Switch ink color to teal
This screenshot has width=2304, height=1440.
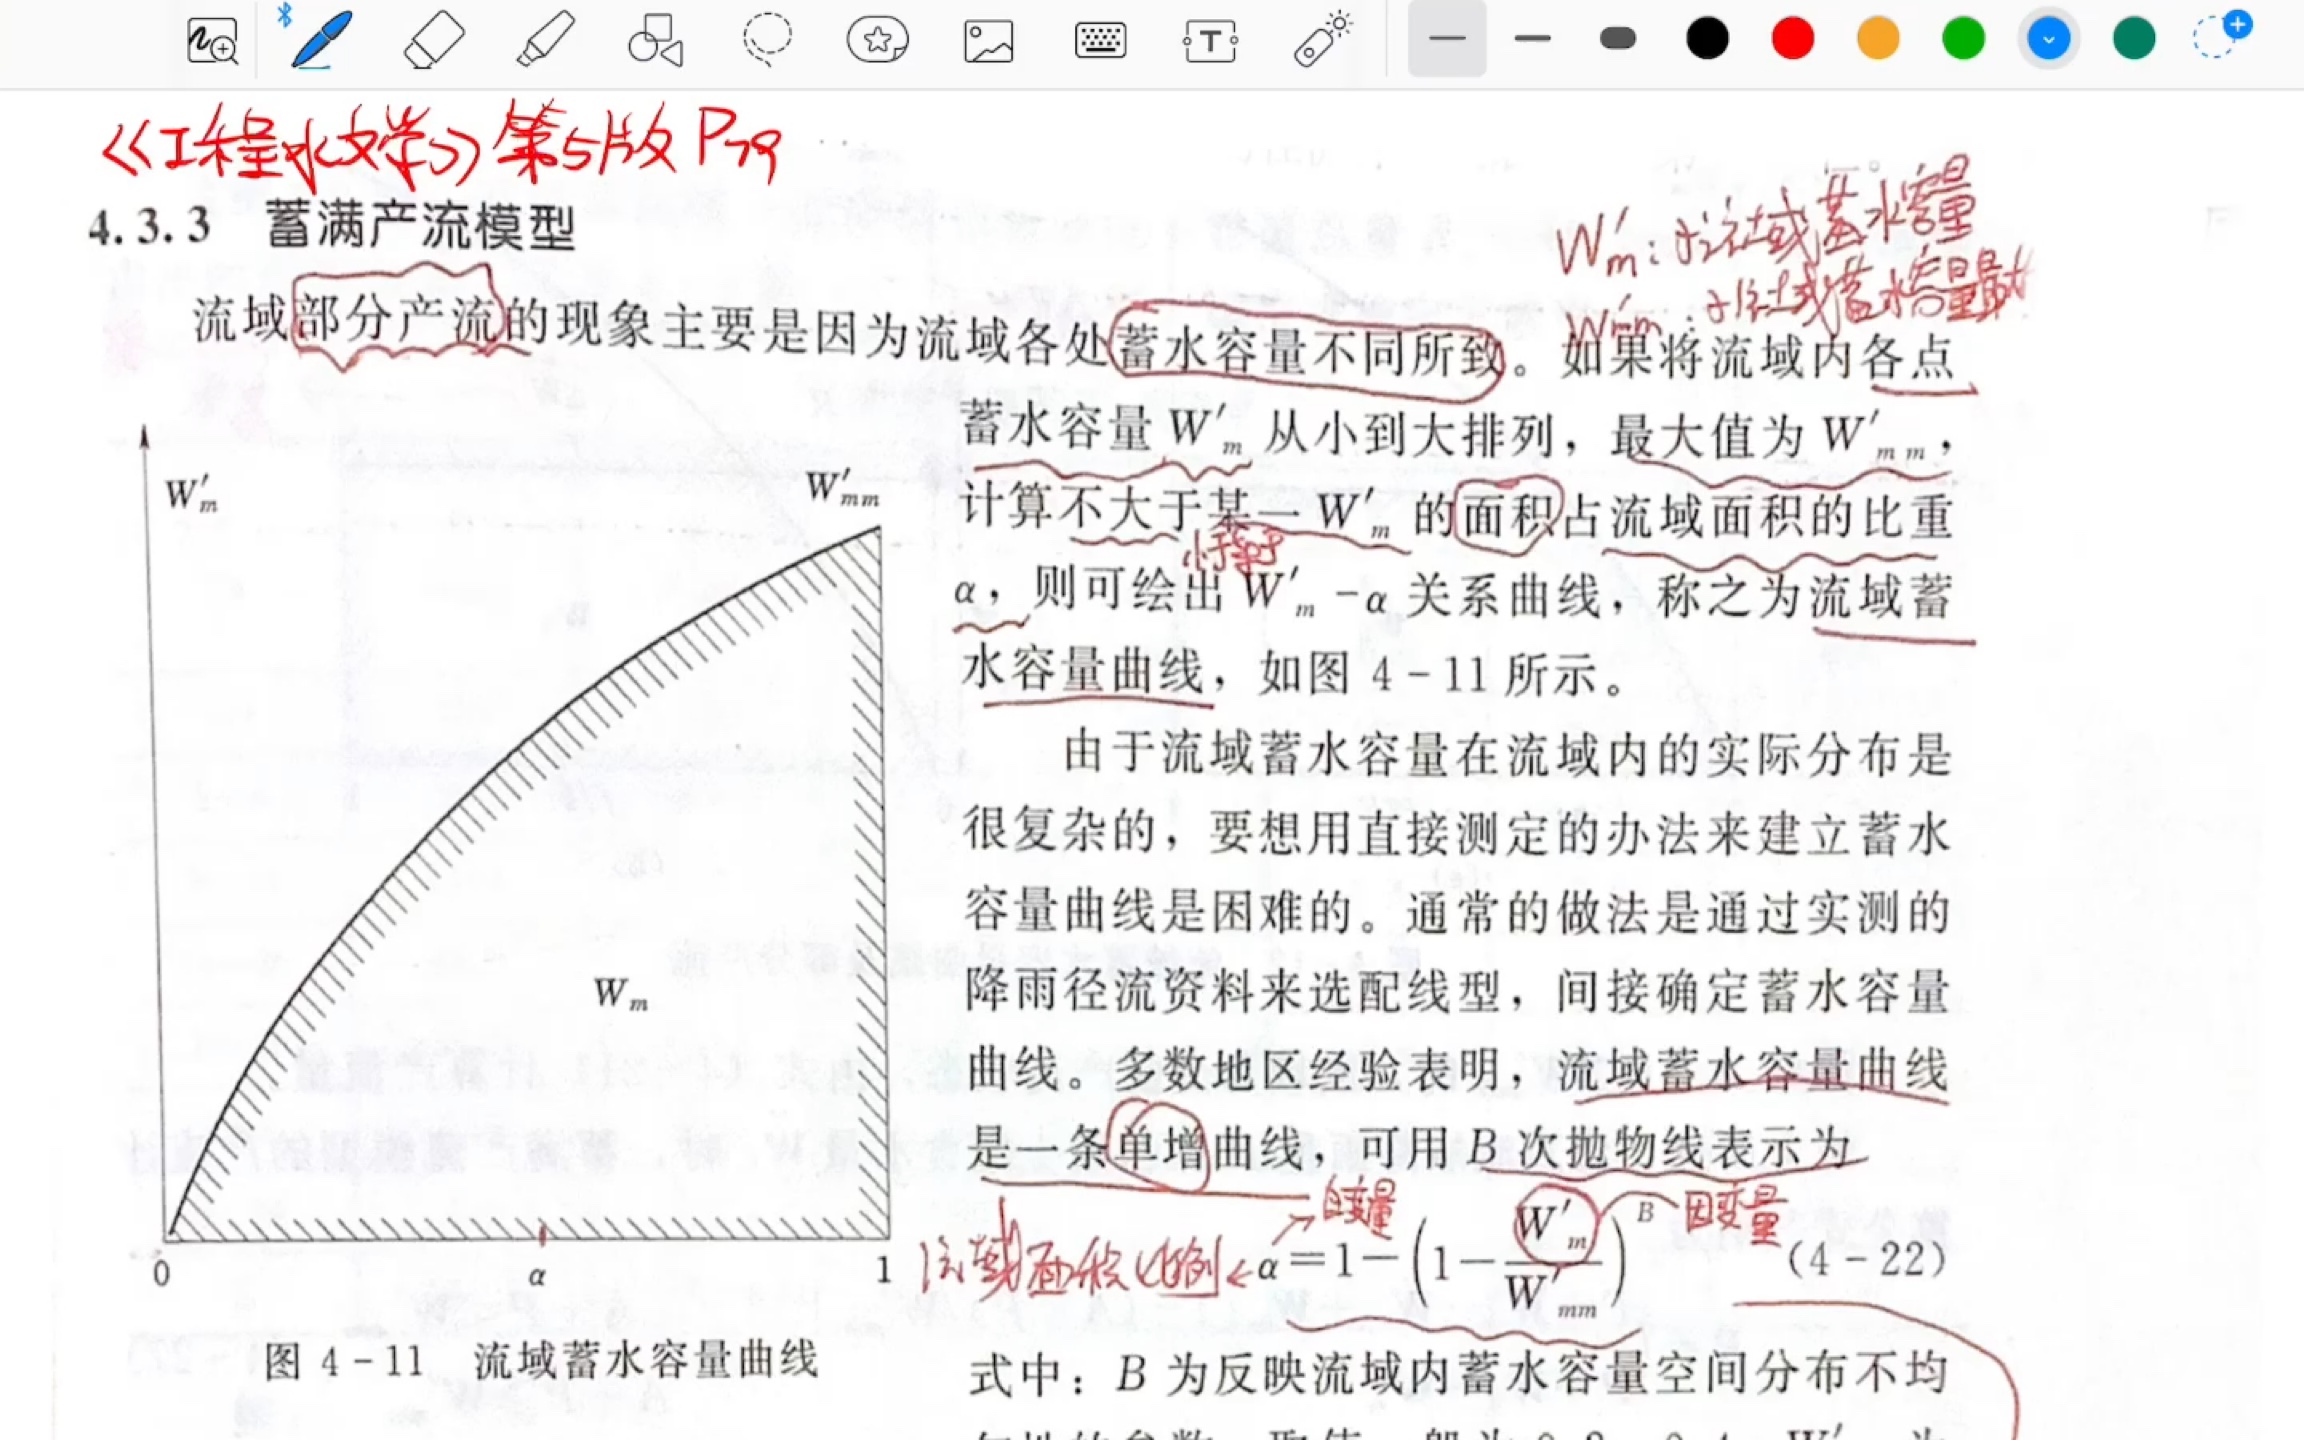click(2133, 38)
